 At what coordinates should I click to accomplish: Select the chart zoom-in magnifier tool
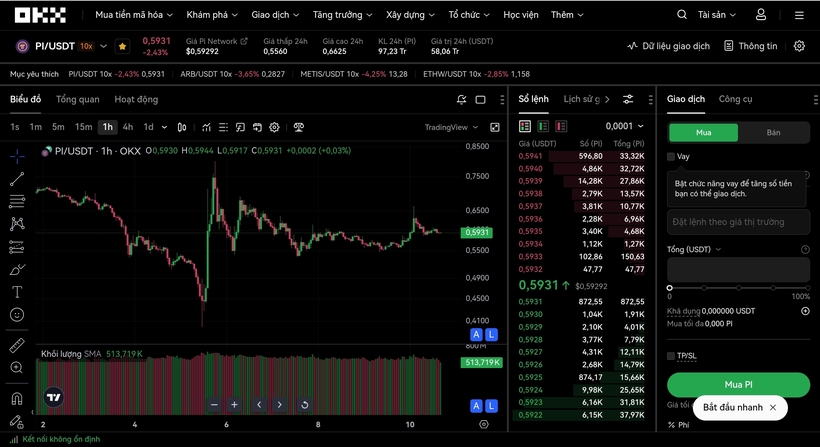click(17, 368)
